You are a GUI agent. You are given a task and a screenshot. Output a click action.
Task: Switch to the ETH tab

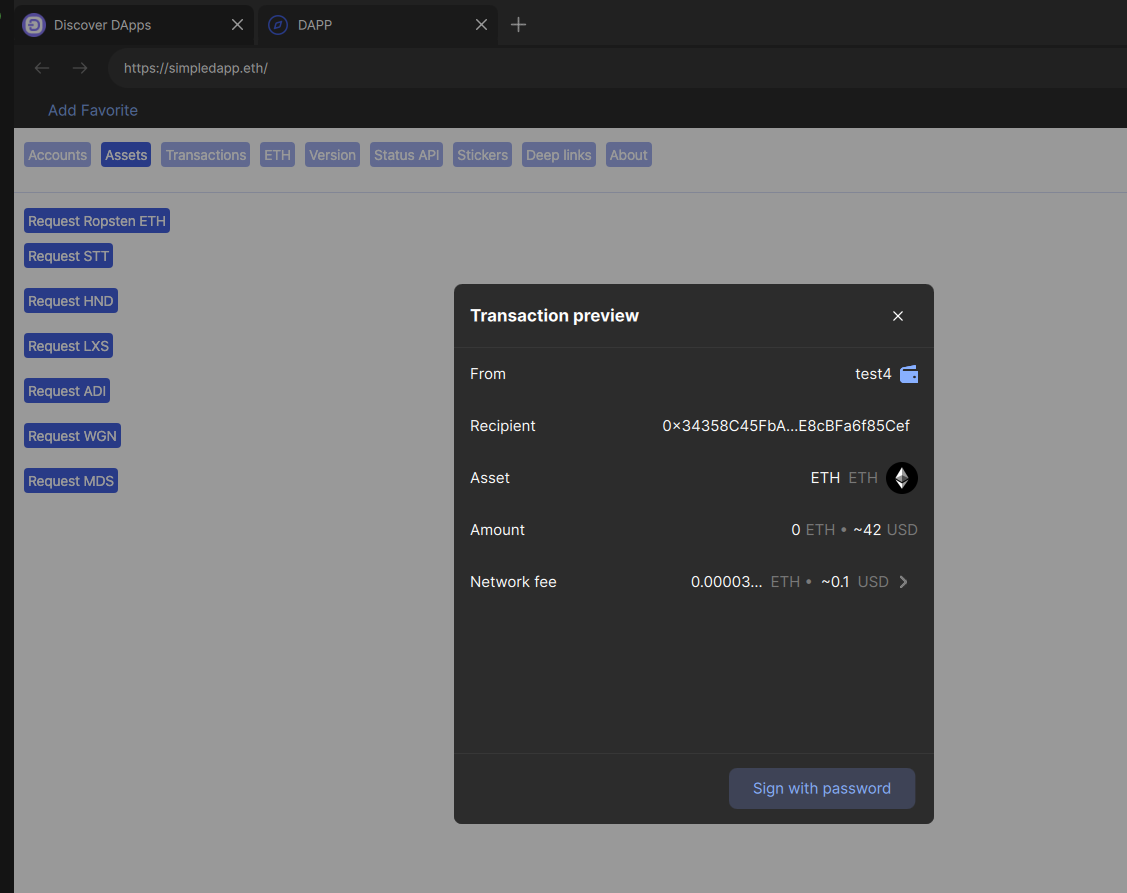tap(277, 155)
